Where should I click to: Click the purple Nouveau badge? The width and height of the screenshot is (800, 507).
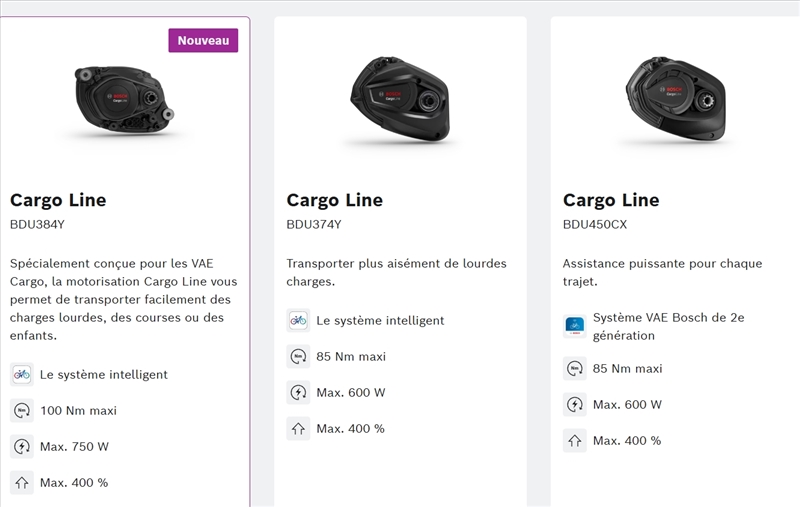tap(203, 41)
